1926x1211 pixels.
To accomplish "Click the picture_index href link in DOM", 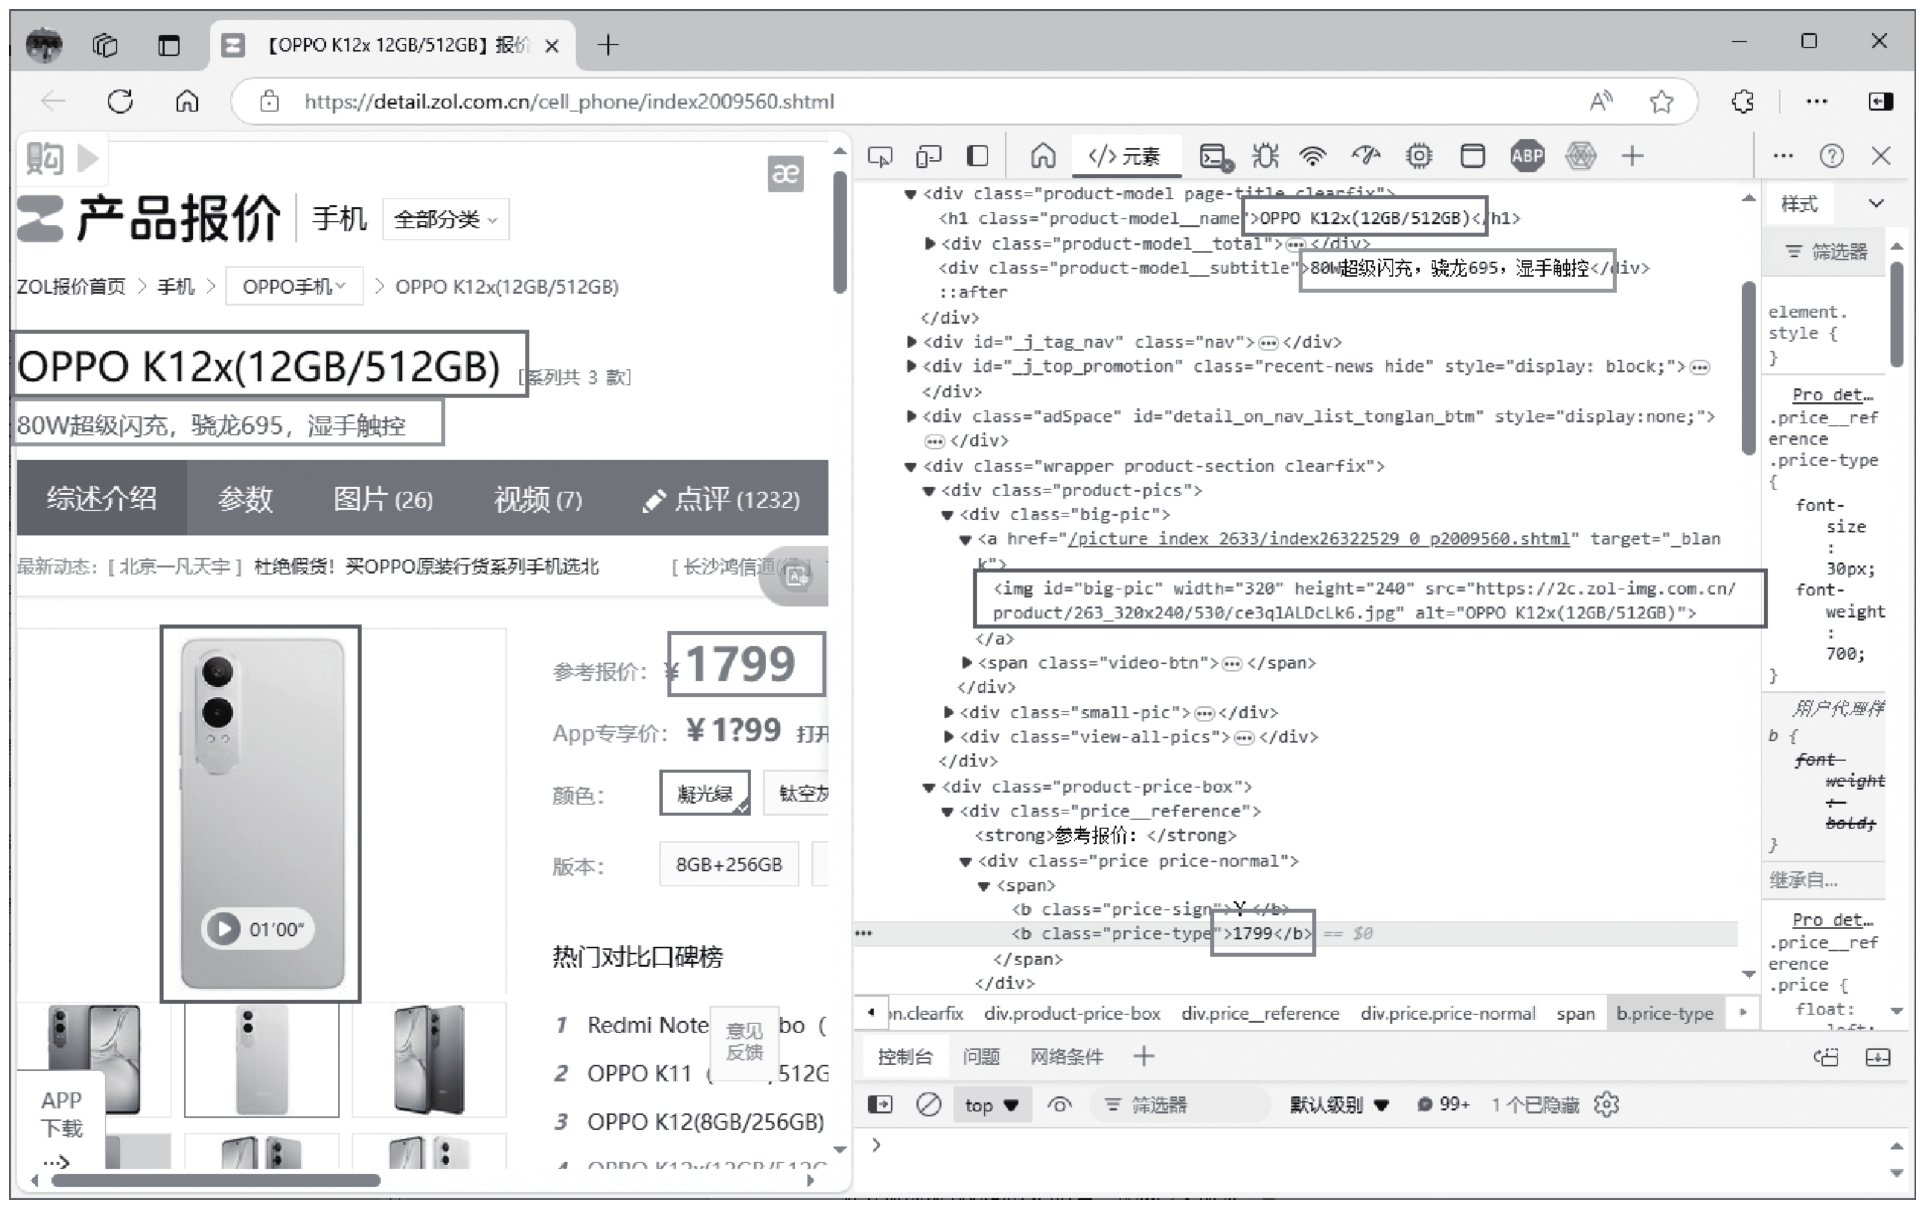I will (x=1318, y=539).
